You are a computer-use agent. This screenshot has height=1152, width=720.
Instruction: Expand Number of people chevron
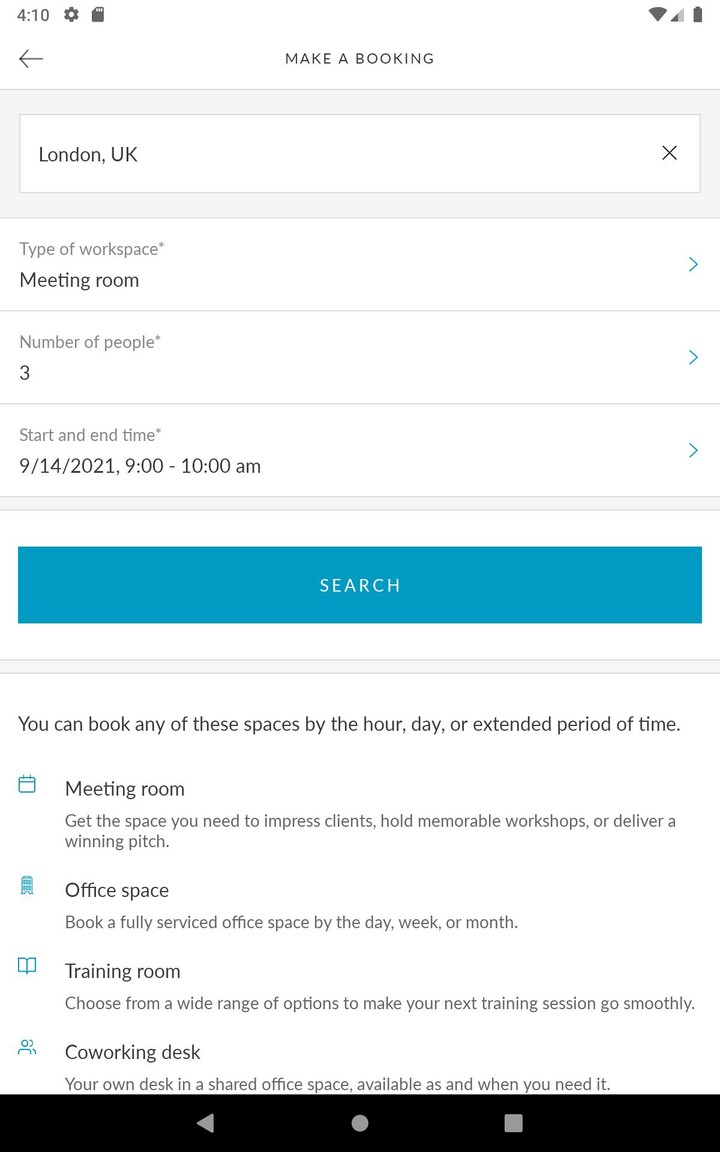coord(693,358)
